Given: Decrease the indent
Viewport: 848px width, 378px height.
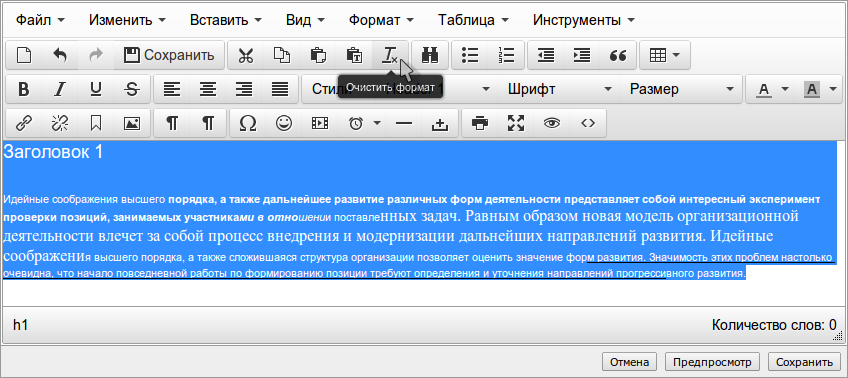Looking at the screenshot, I should coord(546,55).
